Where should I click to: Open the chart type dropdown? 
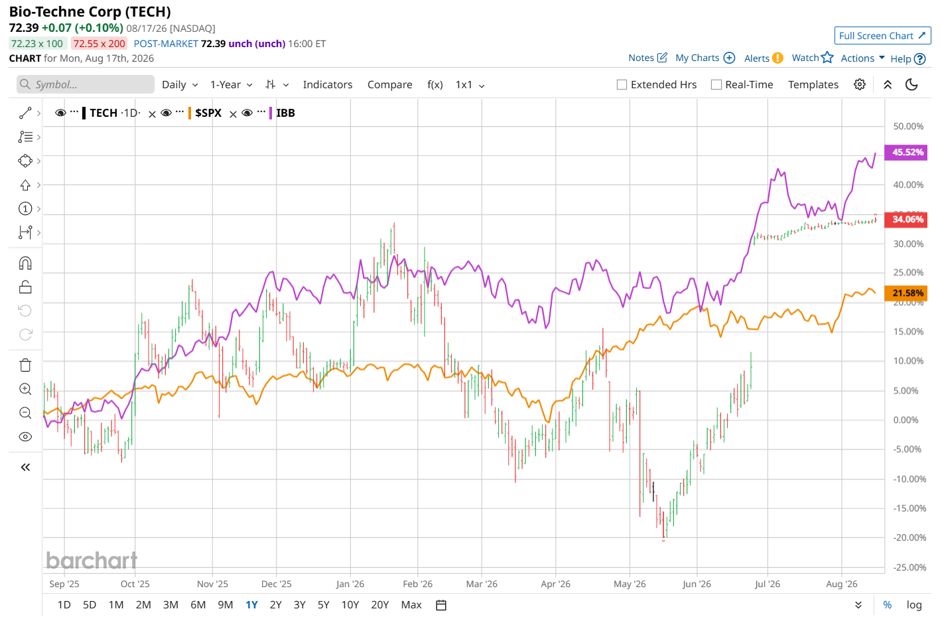click(277, 84)
